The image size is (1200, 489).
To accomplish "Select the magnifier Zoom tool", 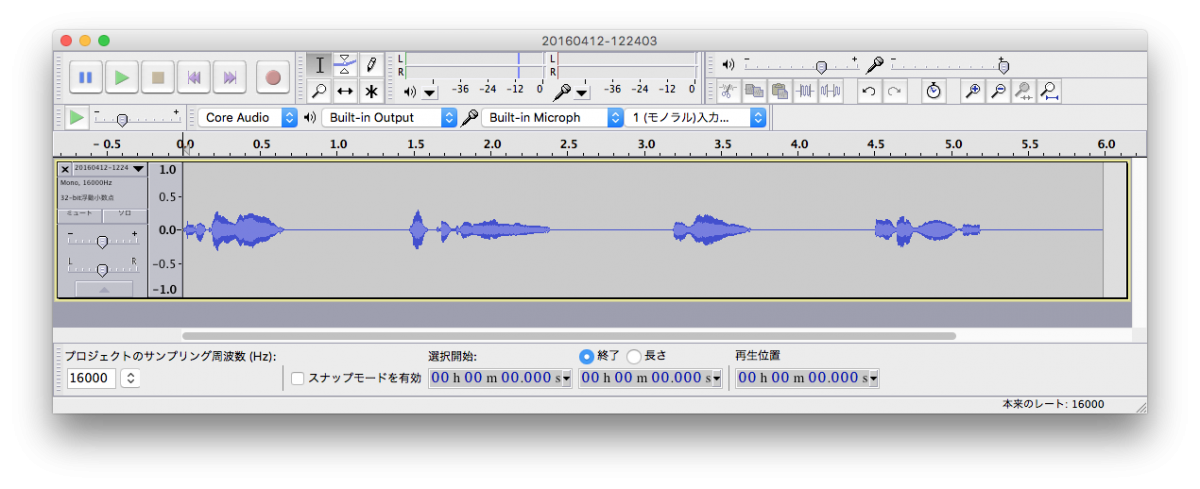I will (319, 91).
